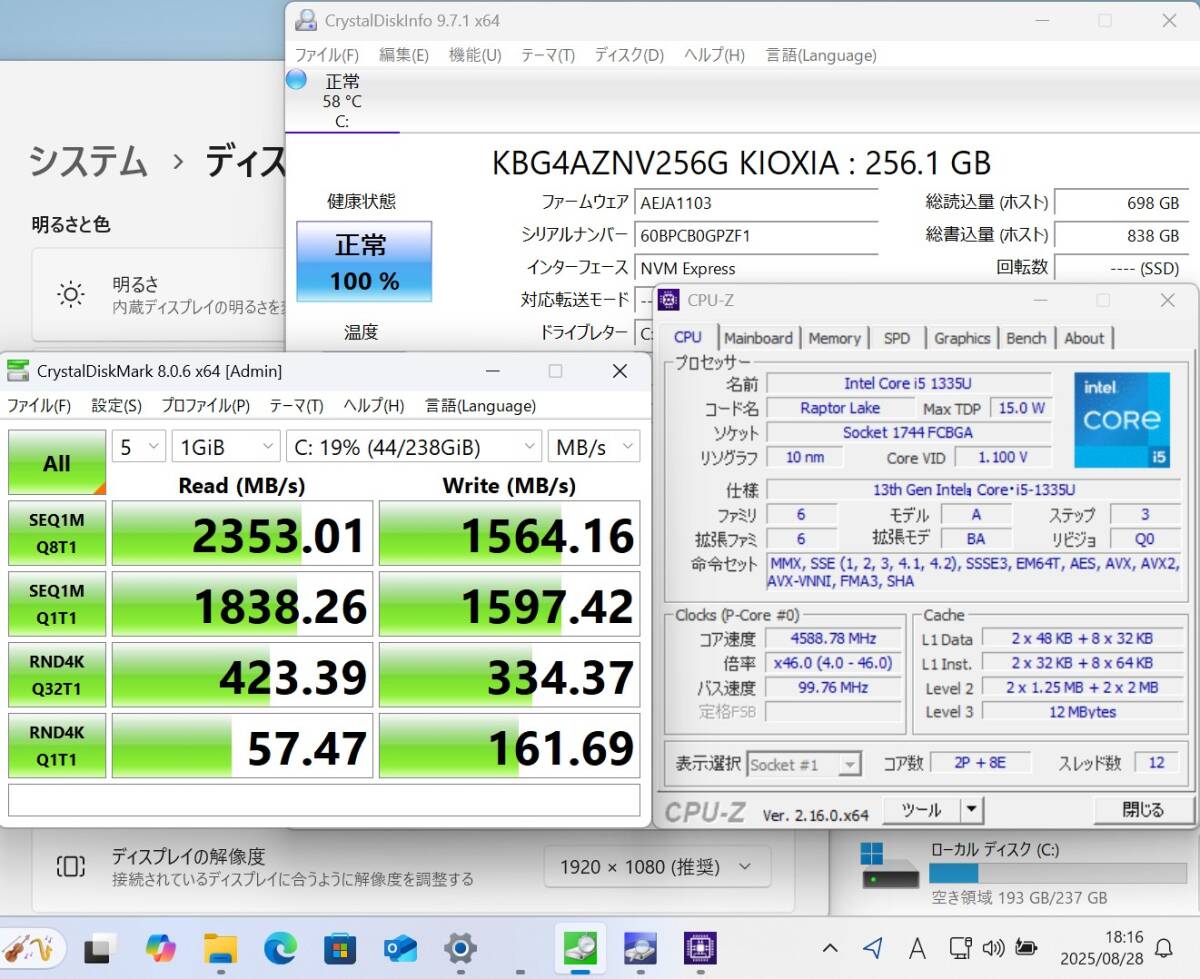
Task: Click the Outlook icon in the taskbar
Action: [400, 948]
